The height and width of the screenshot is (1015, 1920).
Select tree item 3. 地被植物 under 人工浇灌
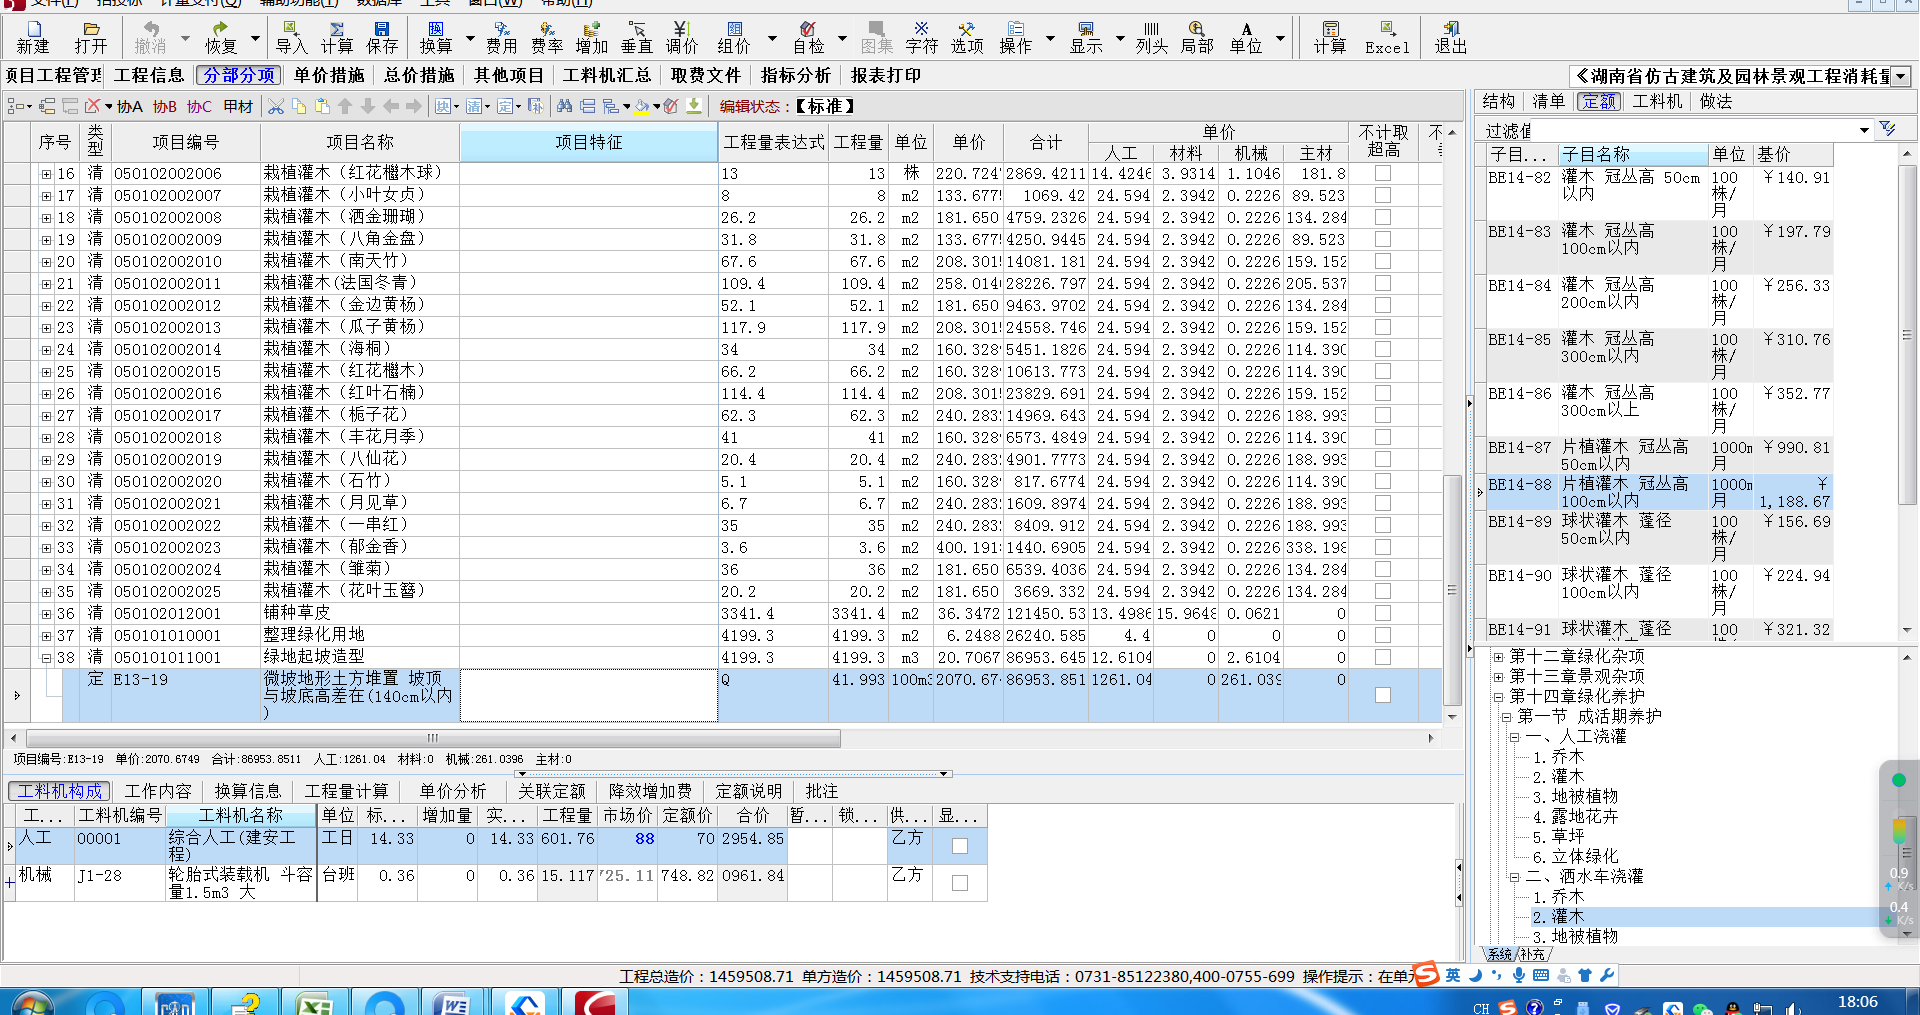coord(1575,797)
